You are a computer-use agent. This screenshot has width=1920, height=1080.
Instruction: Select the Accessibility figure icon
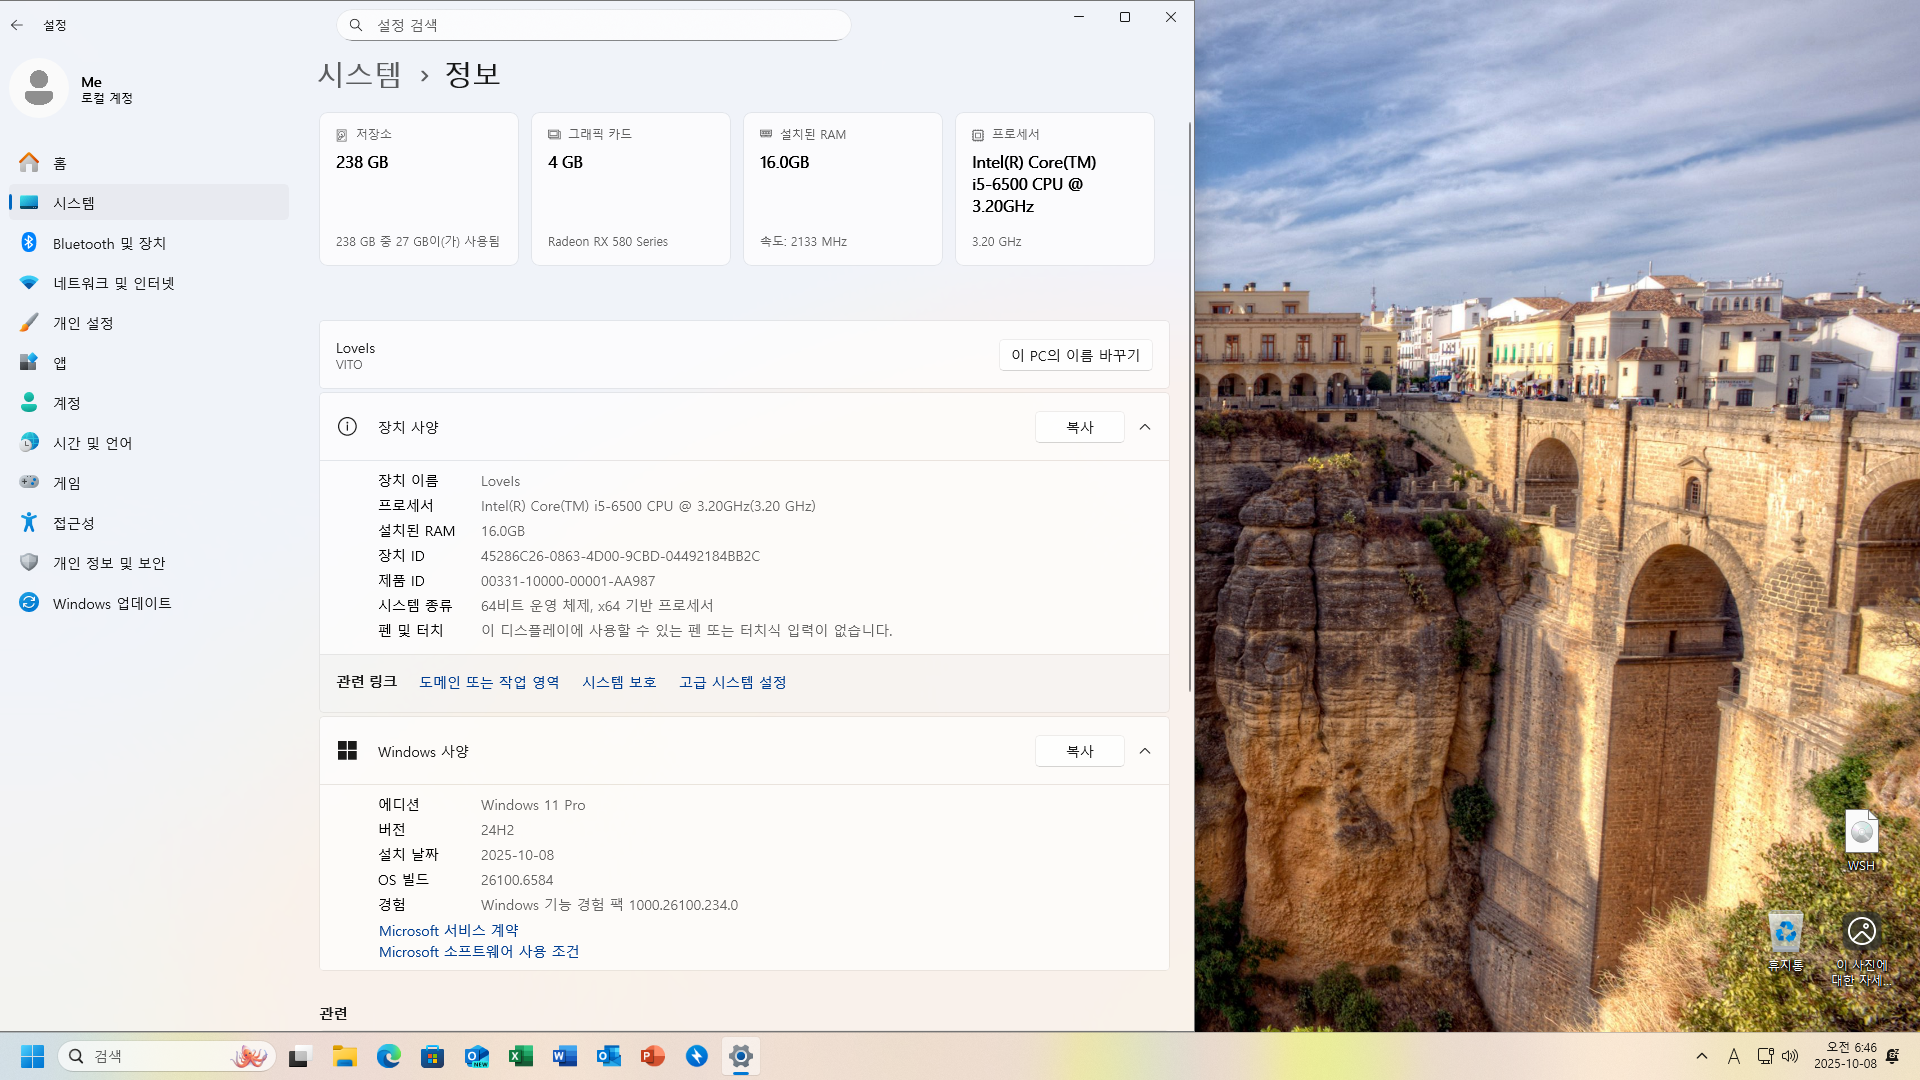29,523
